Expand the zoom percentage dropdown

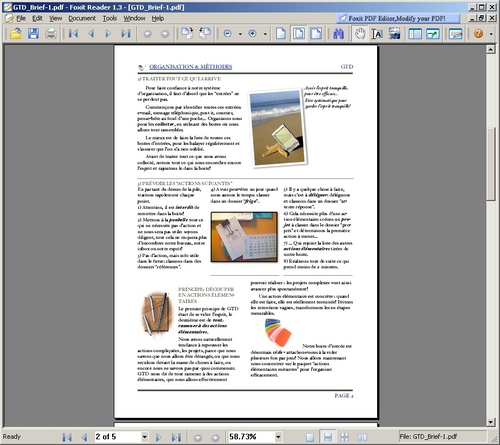[278, 437]
